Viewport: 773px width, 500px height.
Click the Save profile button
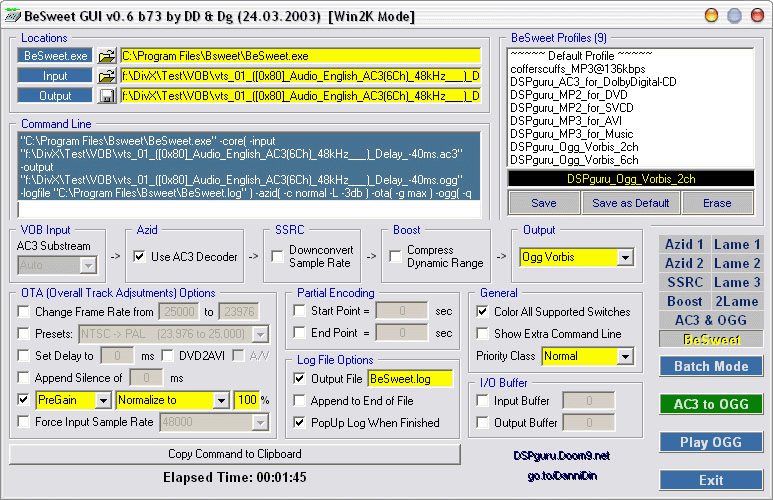[544, 203]
